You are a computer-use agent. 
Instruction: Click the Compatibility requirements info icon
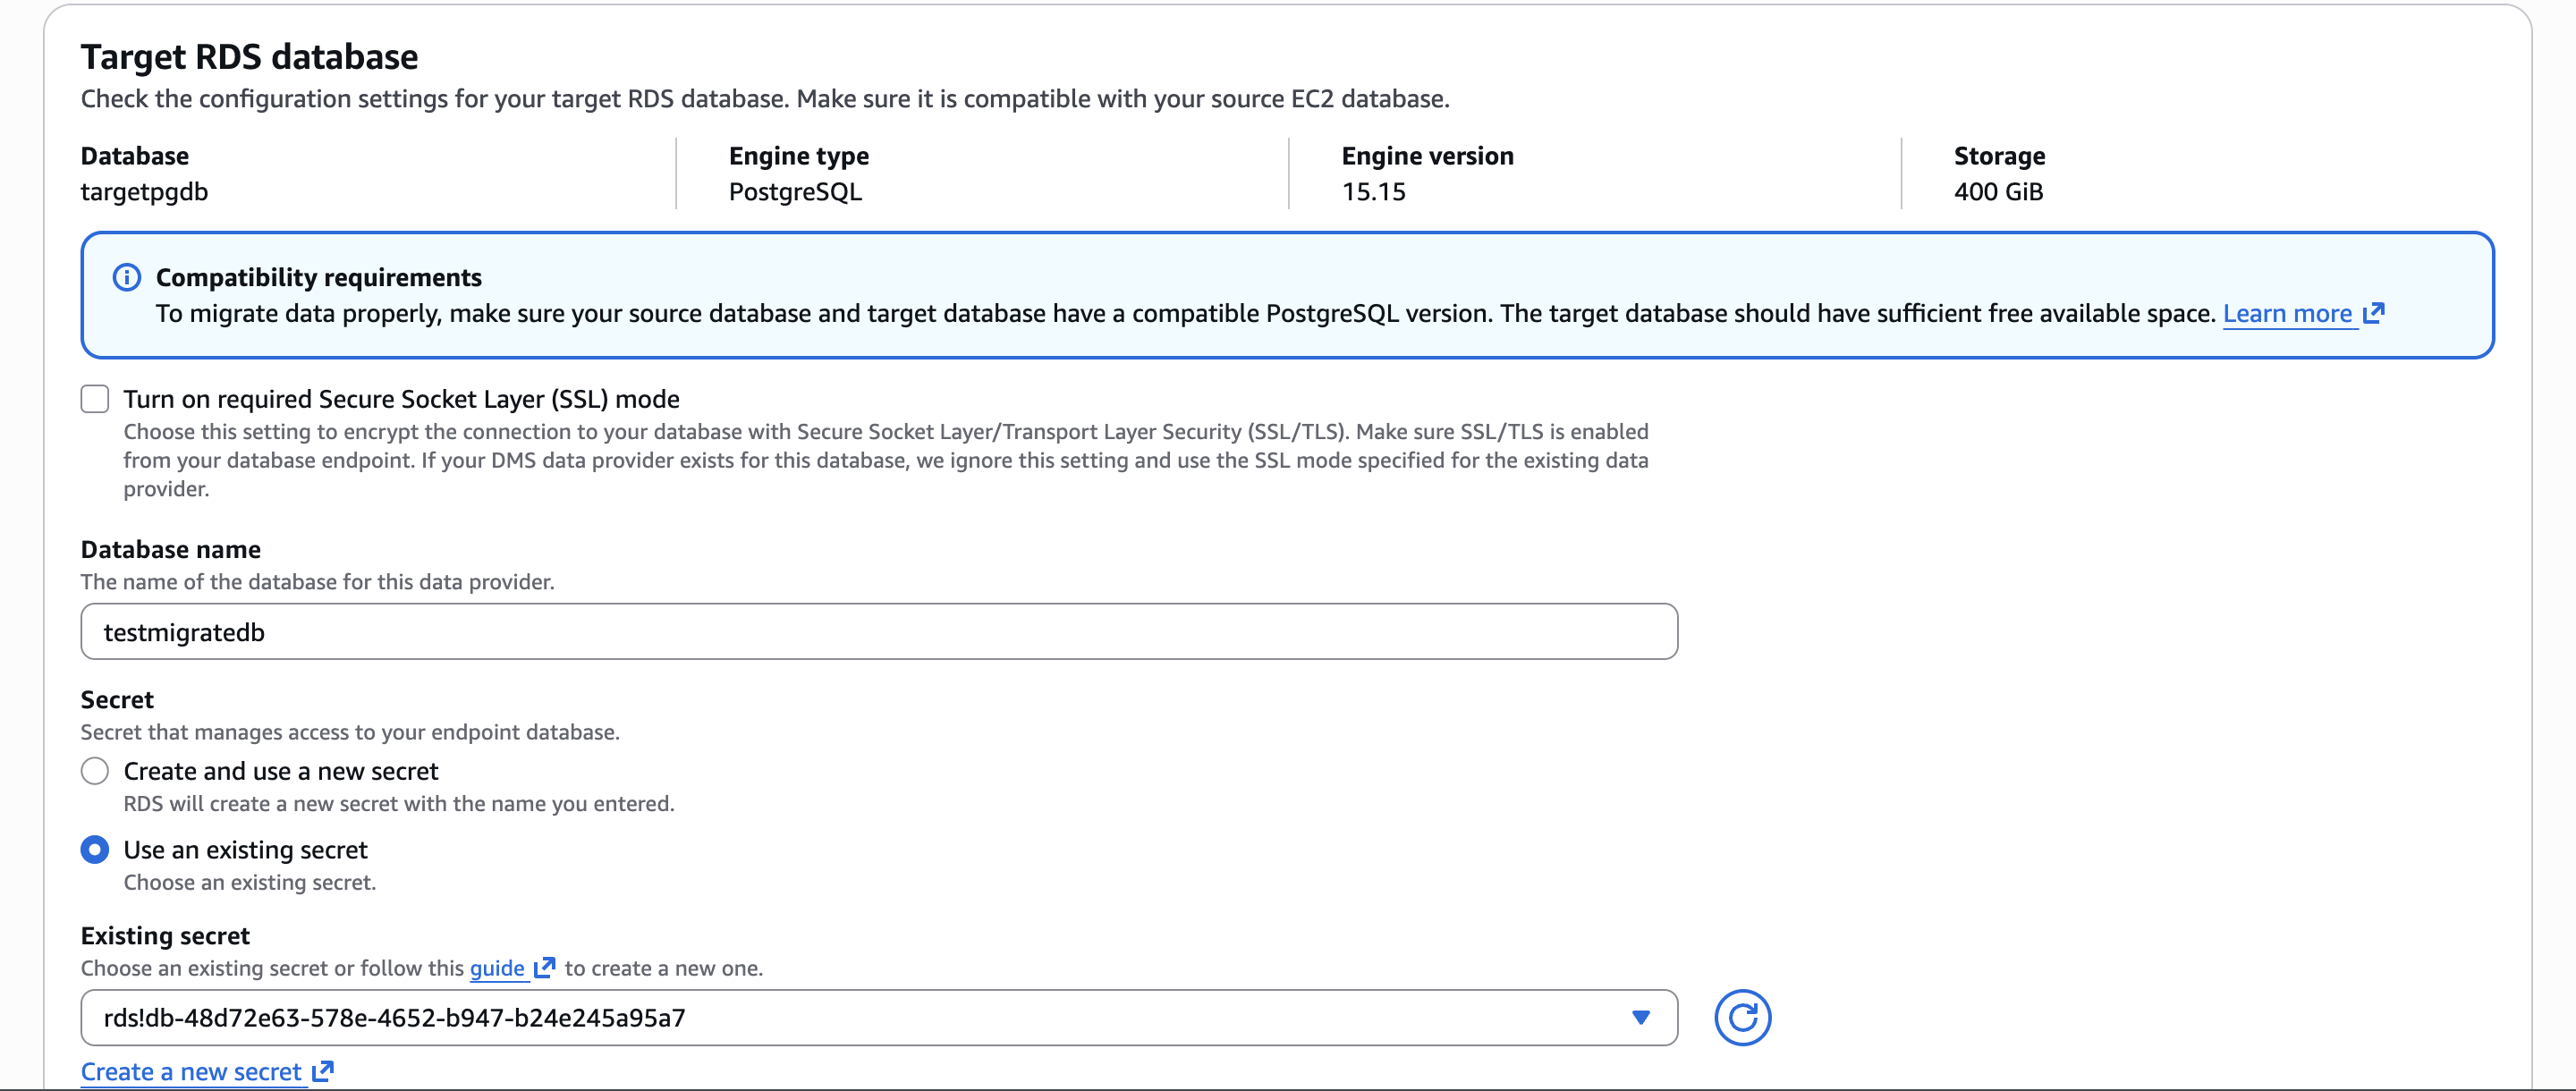(127, 277)
